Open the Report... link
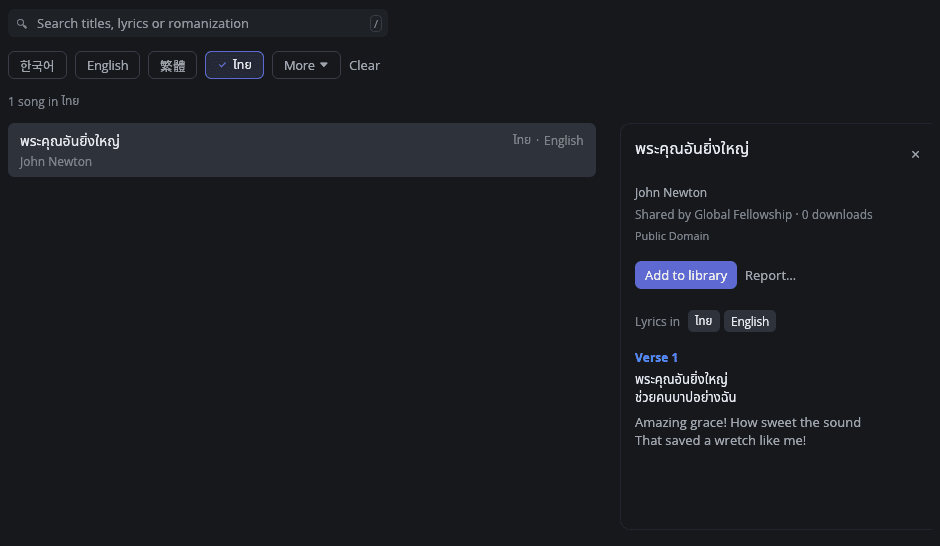The width and height of the screenshot is (940, 546). tap(770, 276)
